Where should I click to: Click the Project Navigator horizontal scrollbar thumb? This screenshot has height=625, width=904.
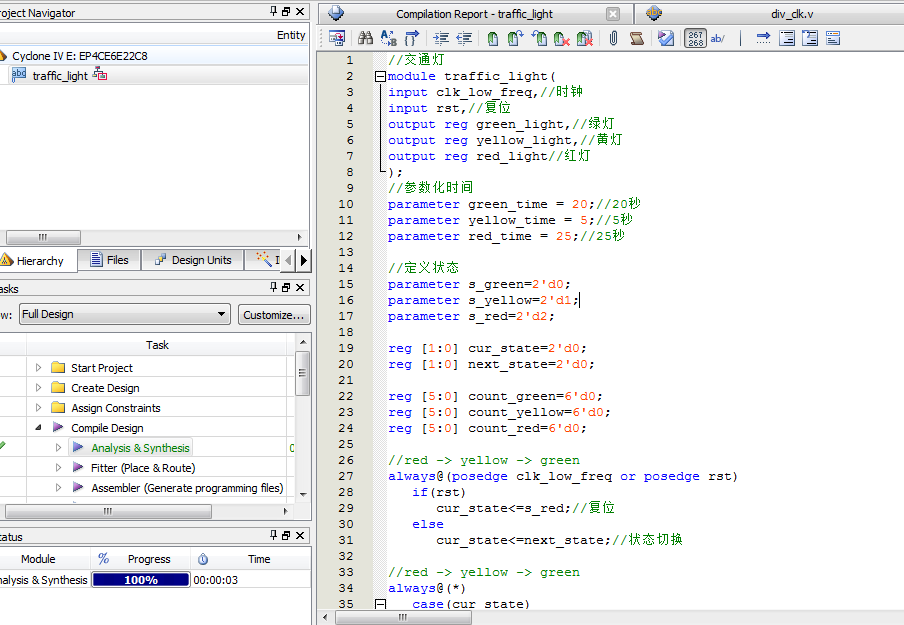[x=43, y=237]
